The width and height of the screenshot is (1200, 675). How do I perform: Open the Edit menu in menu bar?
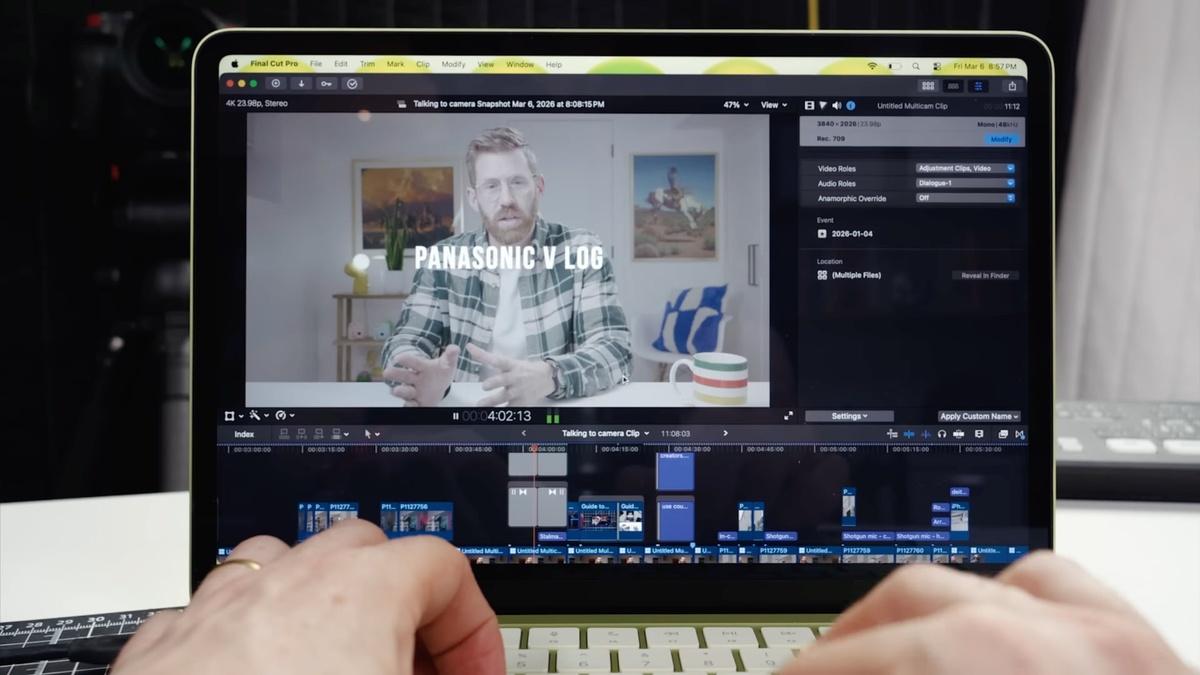341,64
